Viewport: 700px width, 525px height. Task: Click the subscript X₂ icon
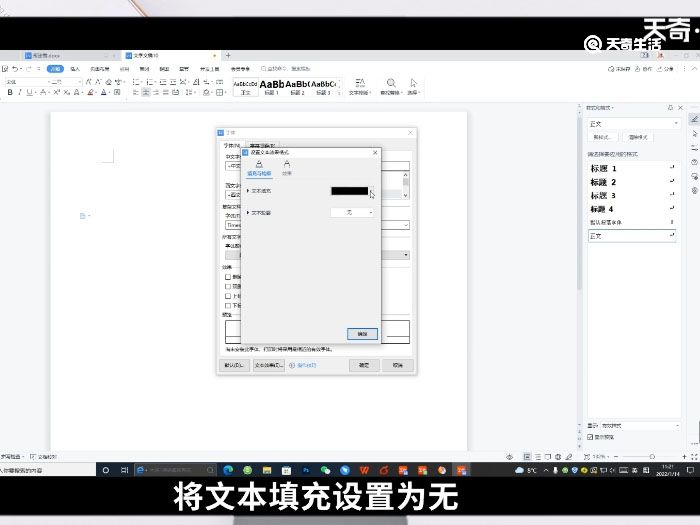pos(66,92)
